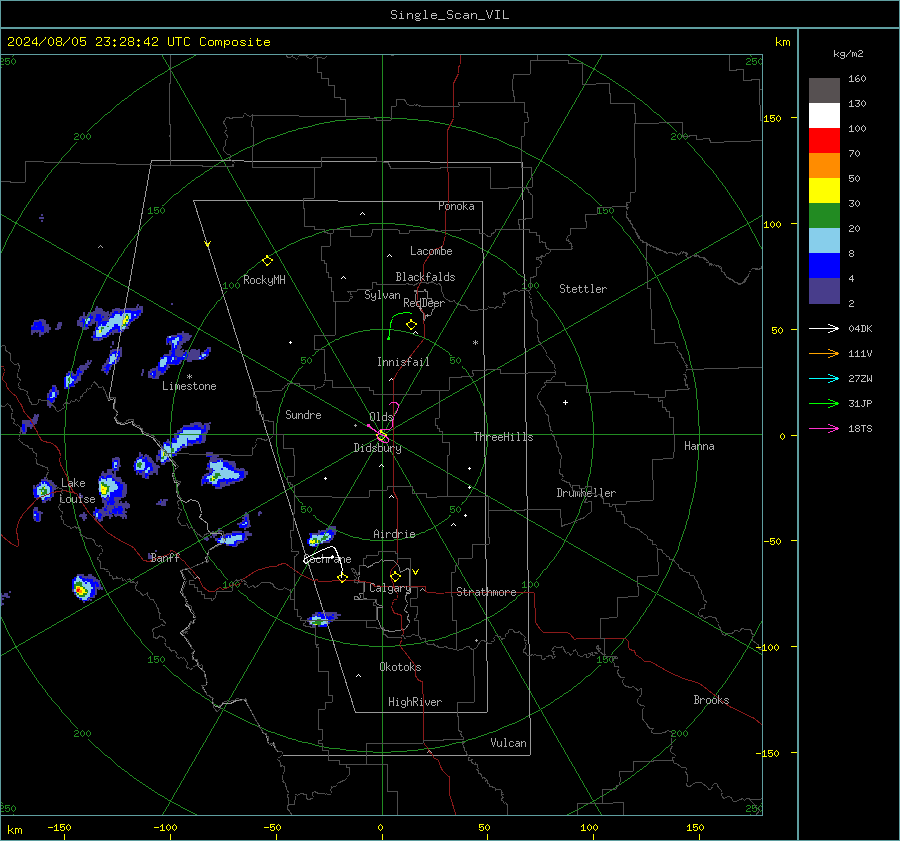The height and width of the screenshot is (841, 900).
Task: Click the dark gray 130-160 legend swatch
Action: coord(824,91)
